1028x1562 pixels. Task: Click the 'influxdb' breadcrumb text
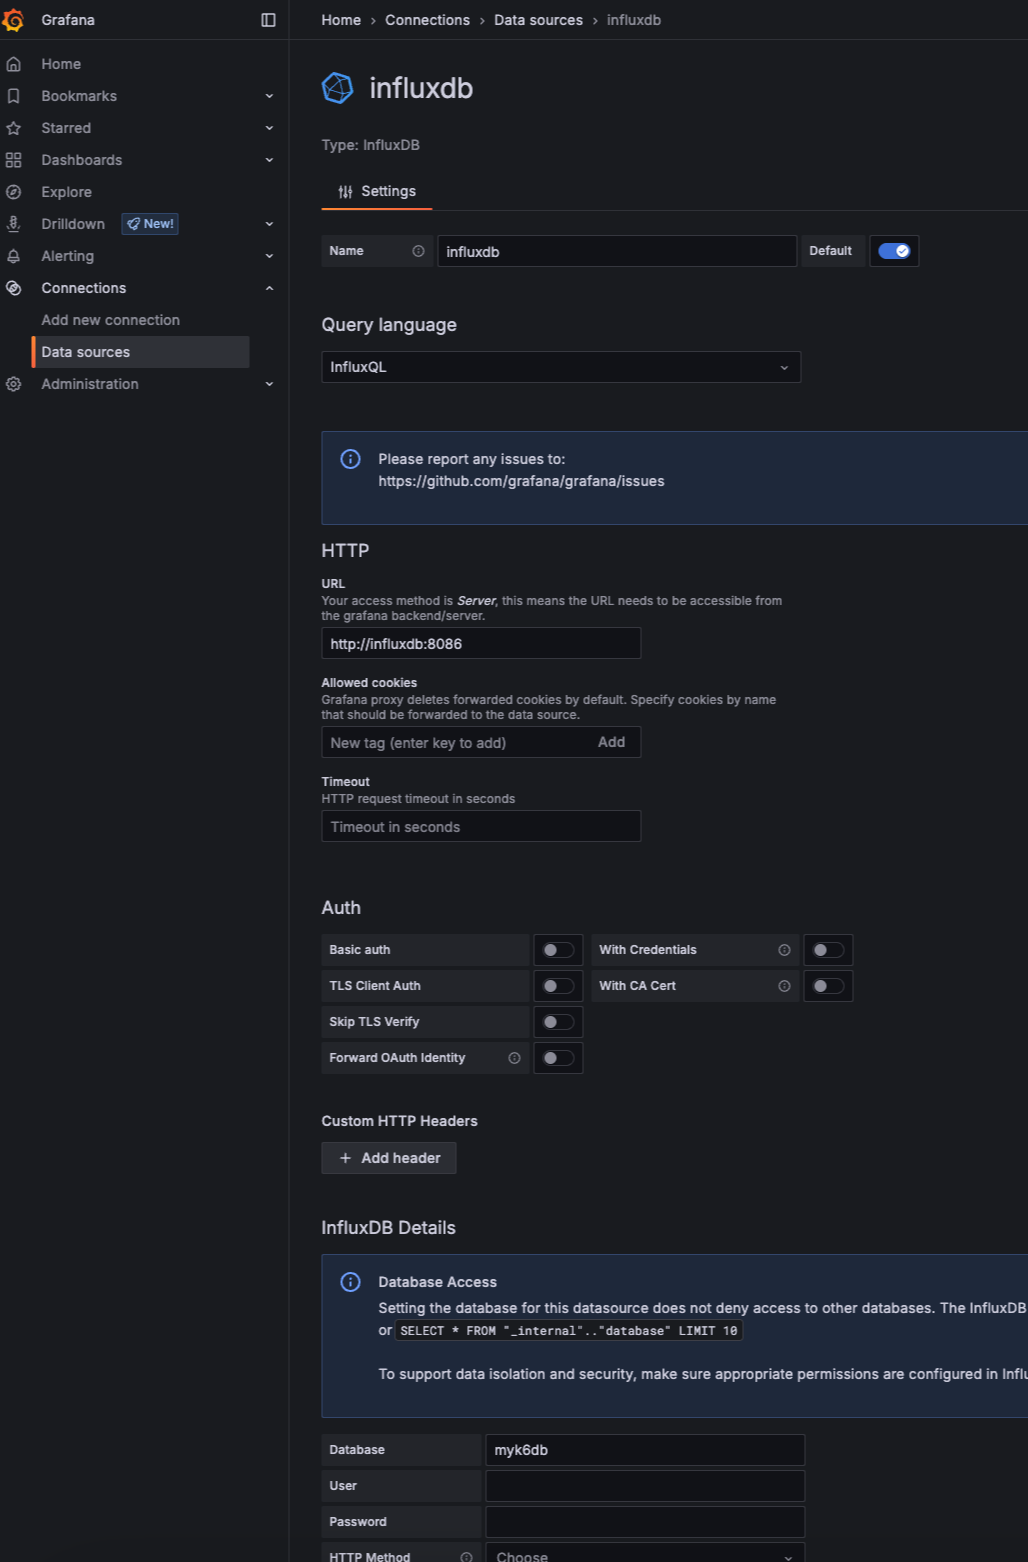pos(634,20)
